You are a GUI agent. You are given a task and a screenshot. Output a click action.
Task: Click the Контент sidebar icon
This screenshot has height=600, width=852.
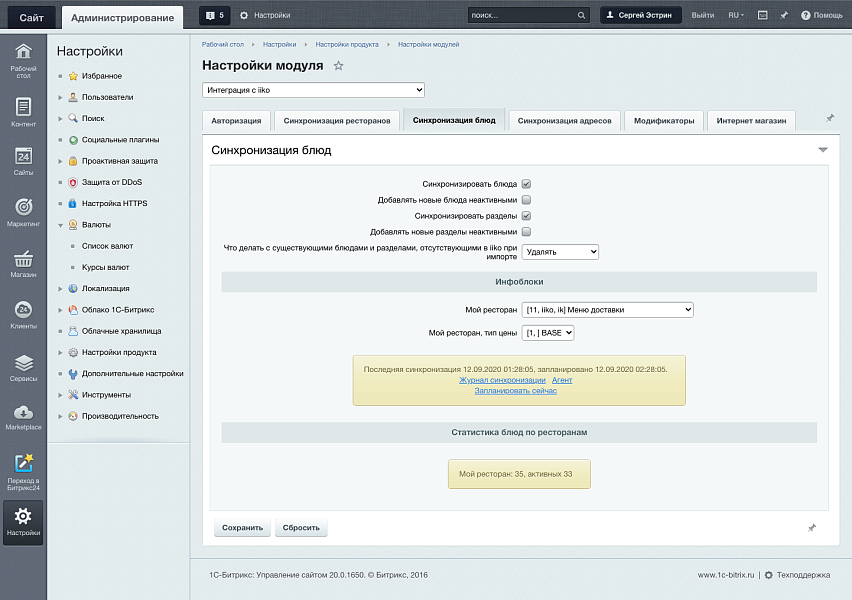23,108
